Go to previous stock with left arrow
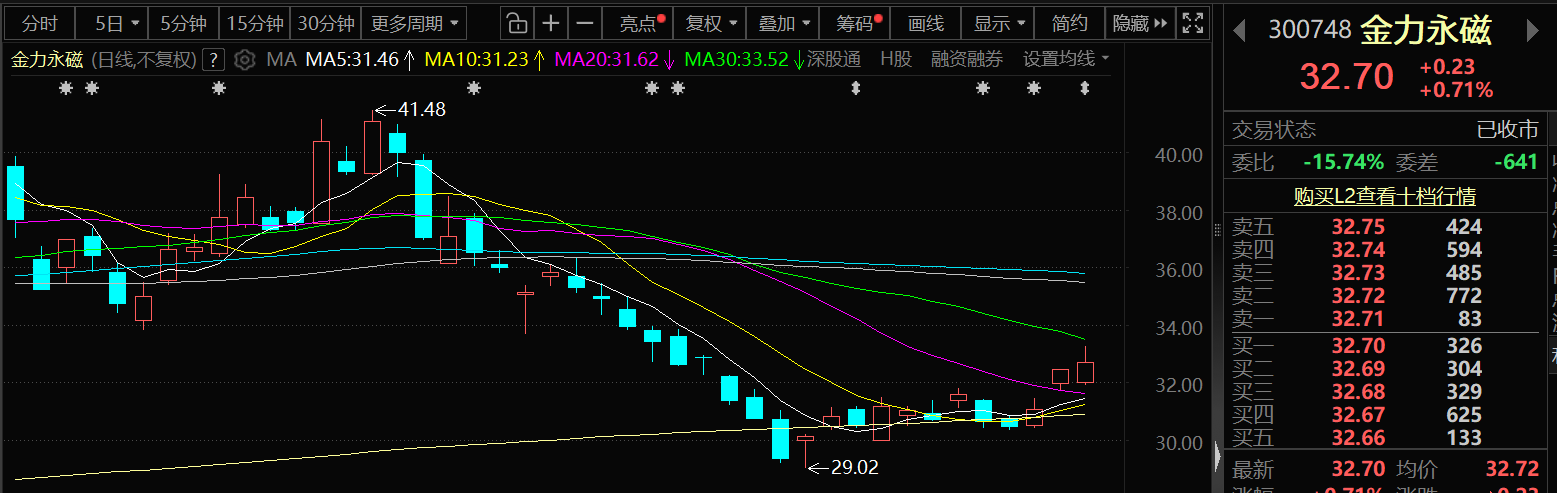The height and width of the screenshot is (493, 1557). (1239, 31)
